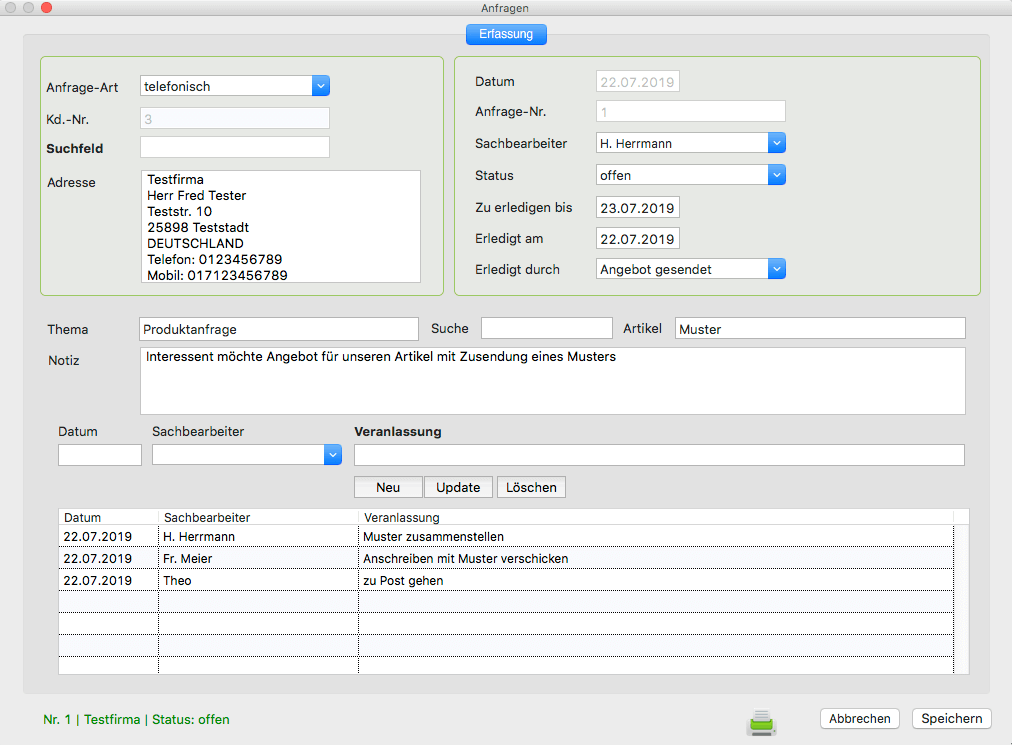Open the top Sachbearbeiter dropdown showing H. Herrmann
The height and width of the screenshot is (745, 1012).
pos(691,143)
